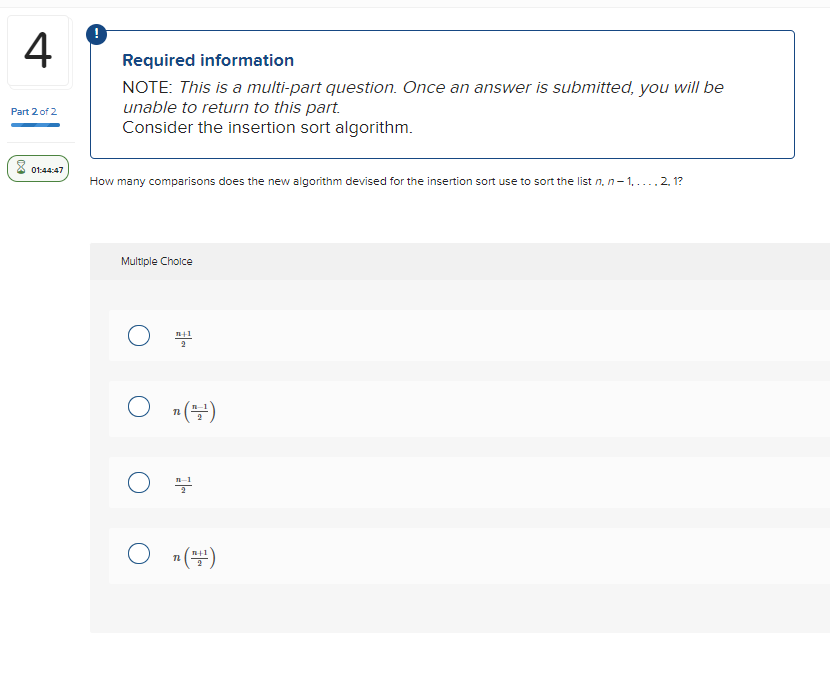Click the hourglass timer icon
This screenshot has height=691, width=830.
[x=22, y=167]
